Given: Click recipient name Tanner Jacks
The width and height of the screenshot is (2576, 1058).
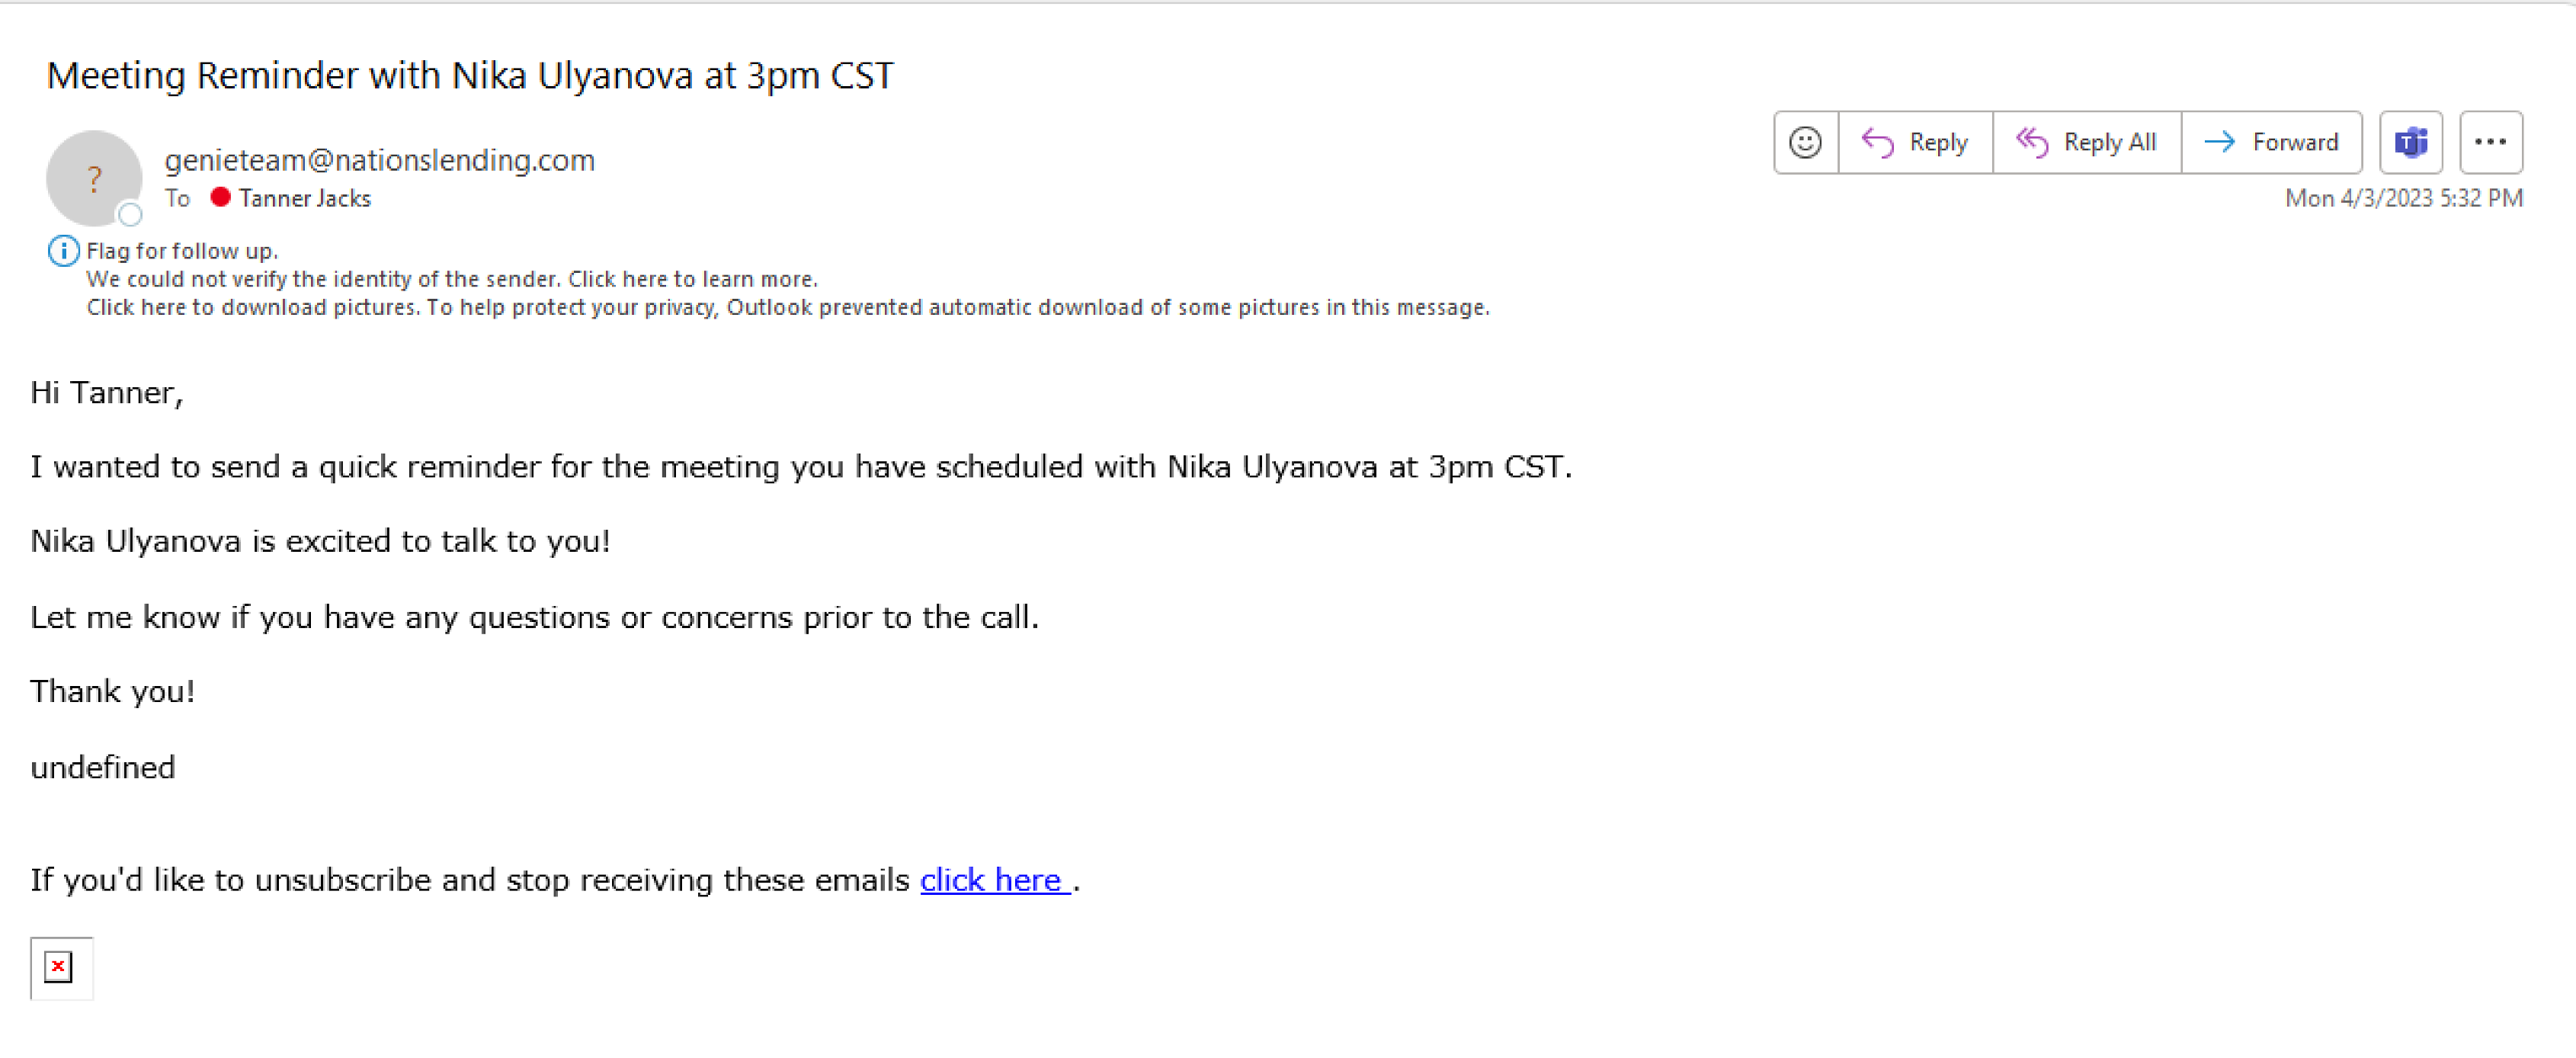Looking at the screenshot, I should coord(305,198).
